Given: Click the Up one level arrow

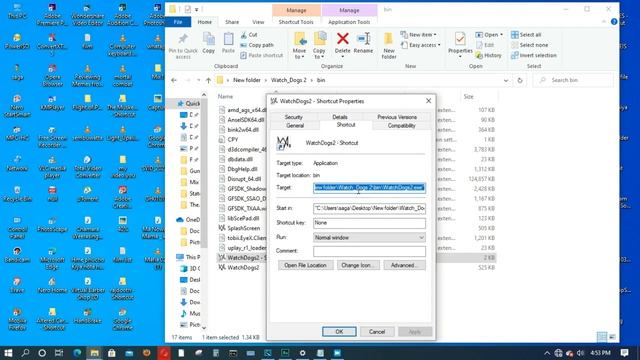Looking at the screenshot, I should click(208, 80).
